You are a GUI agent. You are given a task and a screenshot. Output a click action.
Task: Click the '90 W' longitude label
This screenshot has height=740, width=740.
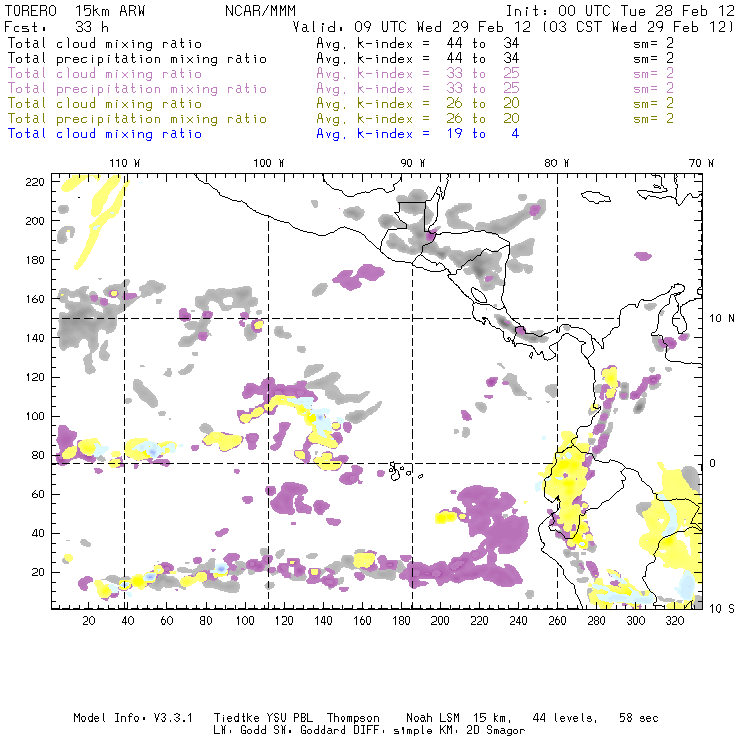click(412, 163)
